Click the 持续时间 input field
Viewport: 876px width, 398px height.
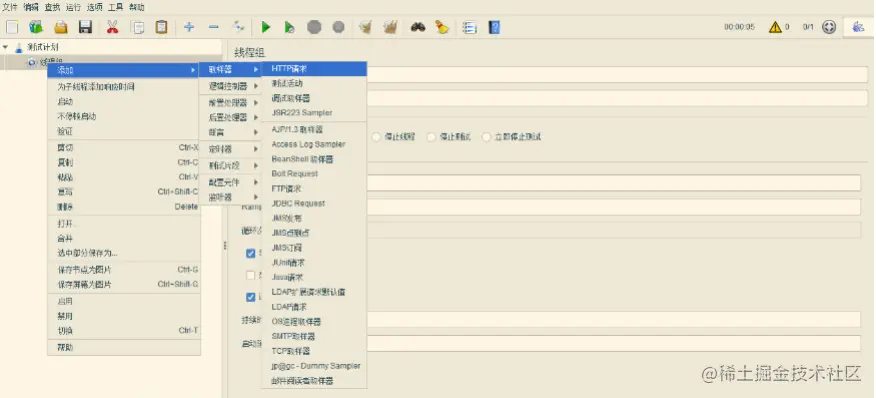coord(613,320)
